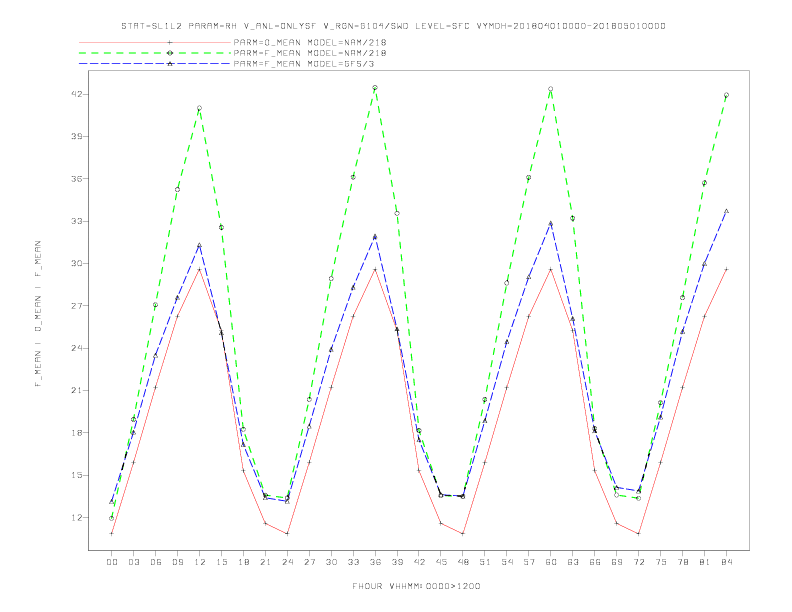Viewport: 792px width, 612px height.
Task: Click forecast hour label 69 on x-axis
Action: tap(617, 562)
